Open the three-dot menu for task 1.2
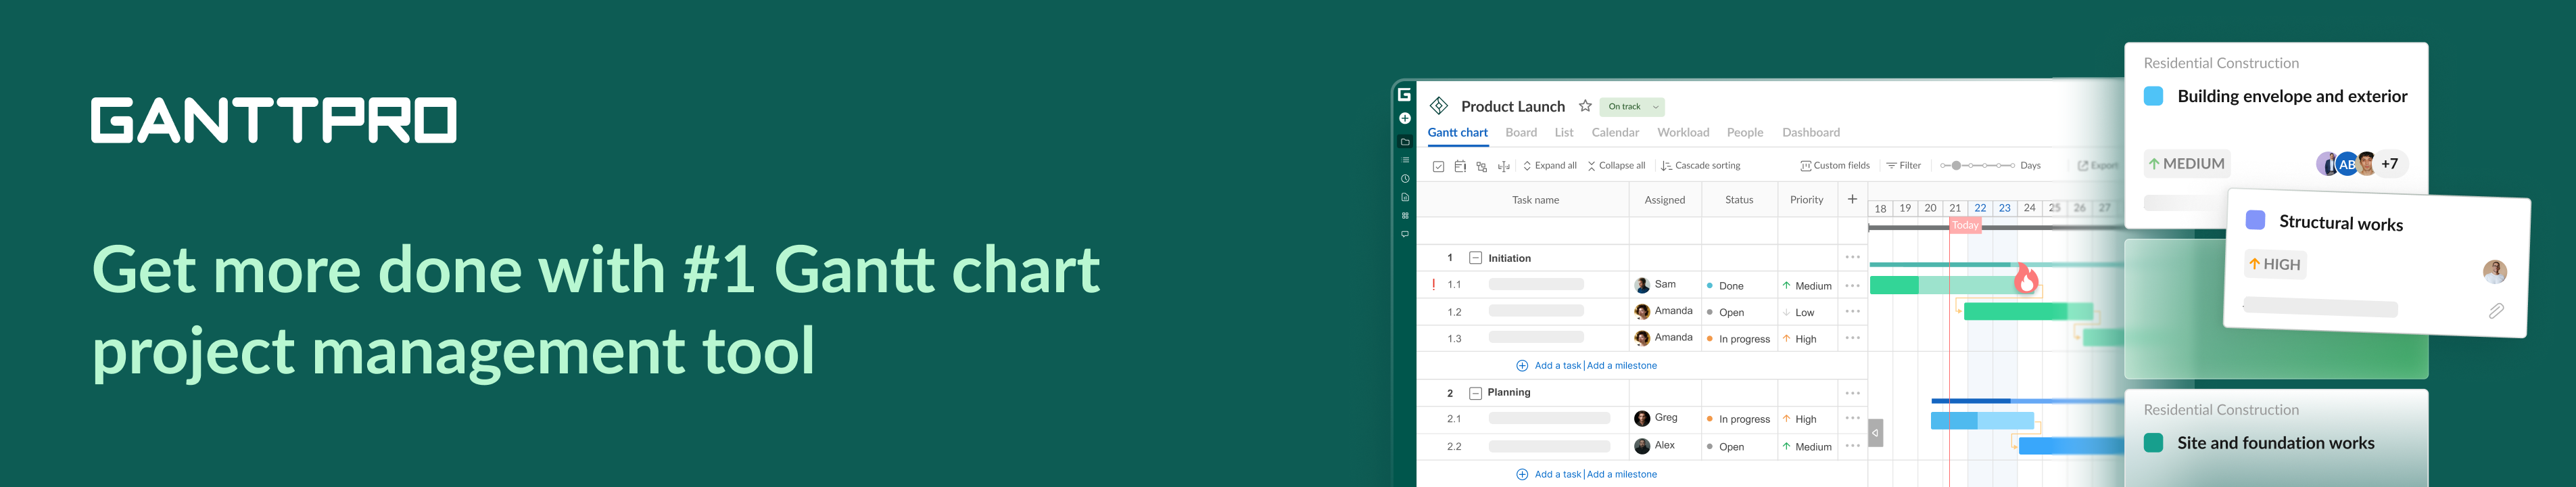 pos(1852,311)
